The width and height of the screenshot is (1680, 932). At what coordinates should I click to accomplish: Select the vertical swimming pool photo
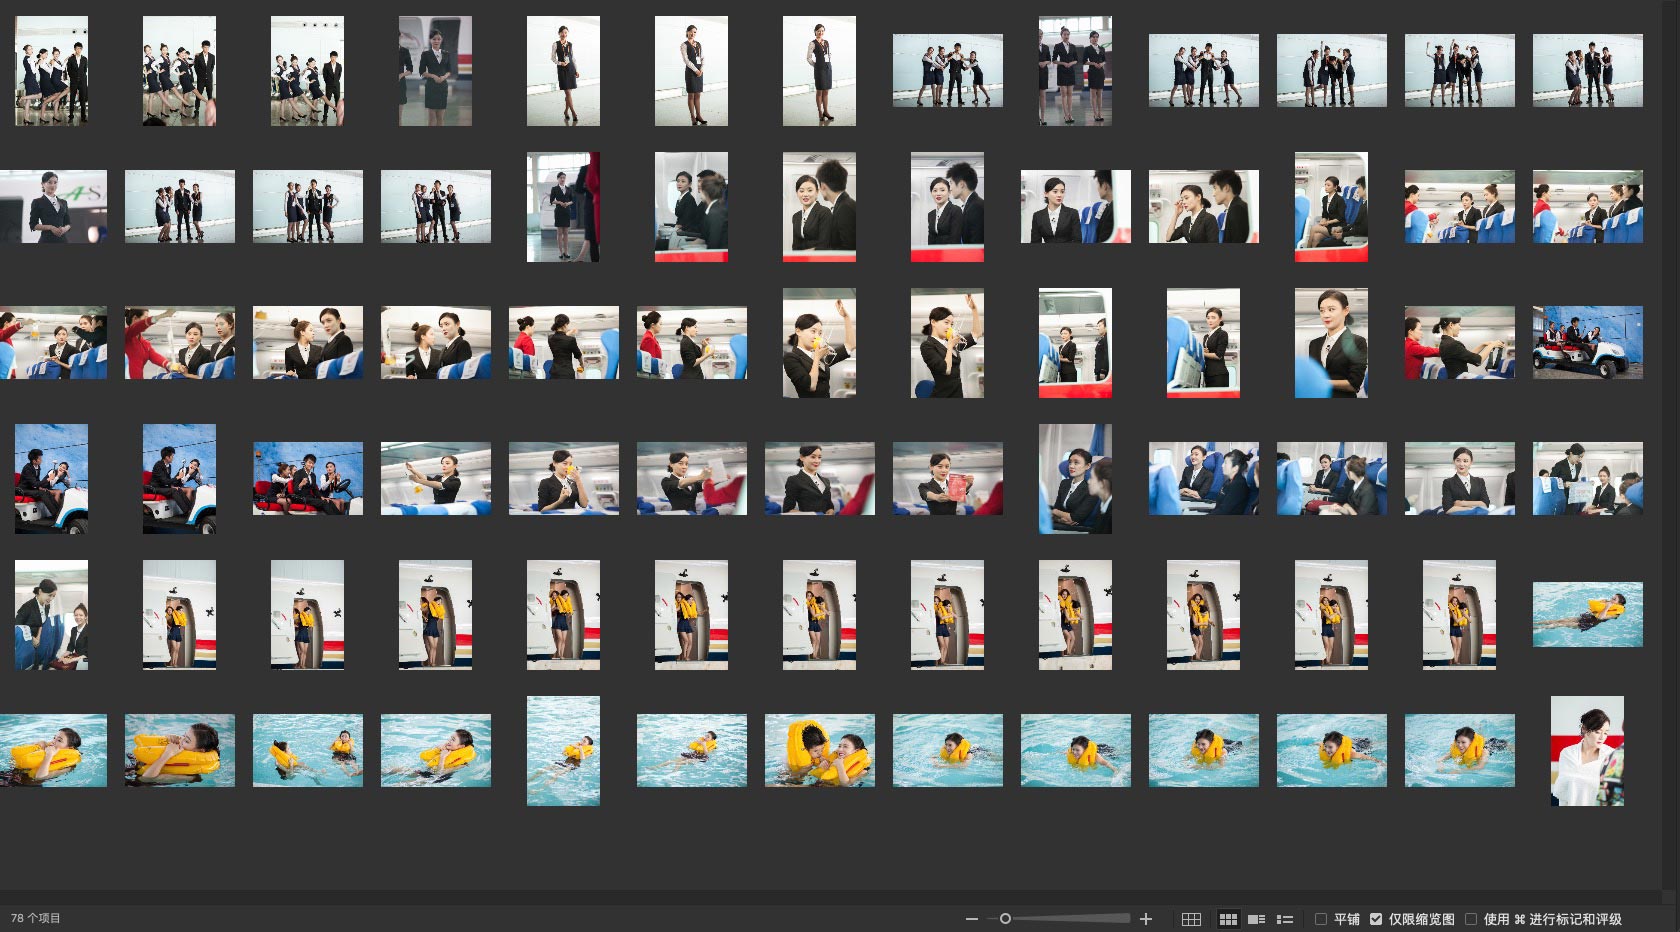point(563,751)
